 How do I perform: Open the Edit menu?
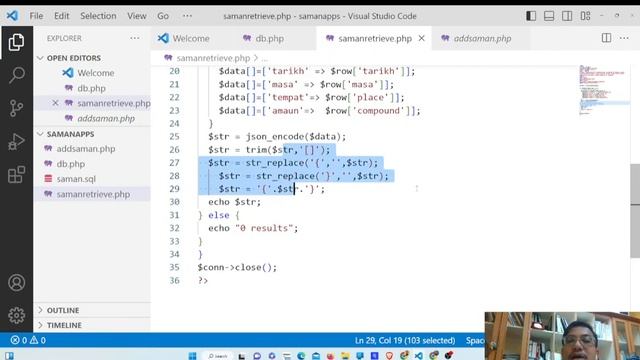[x=62, y=16]
